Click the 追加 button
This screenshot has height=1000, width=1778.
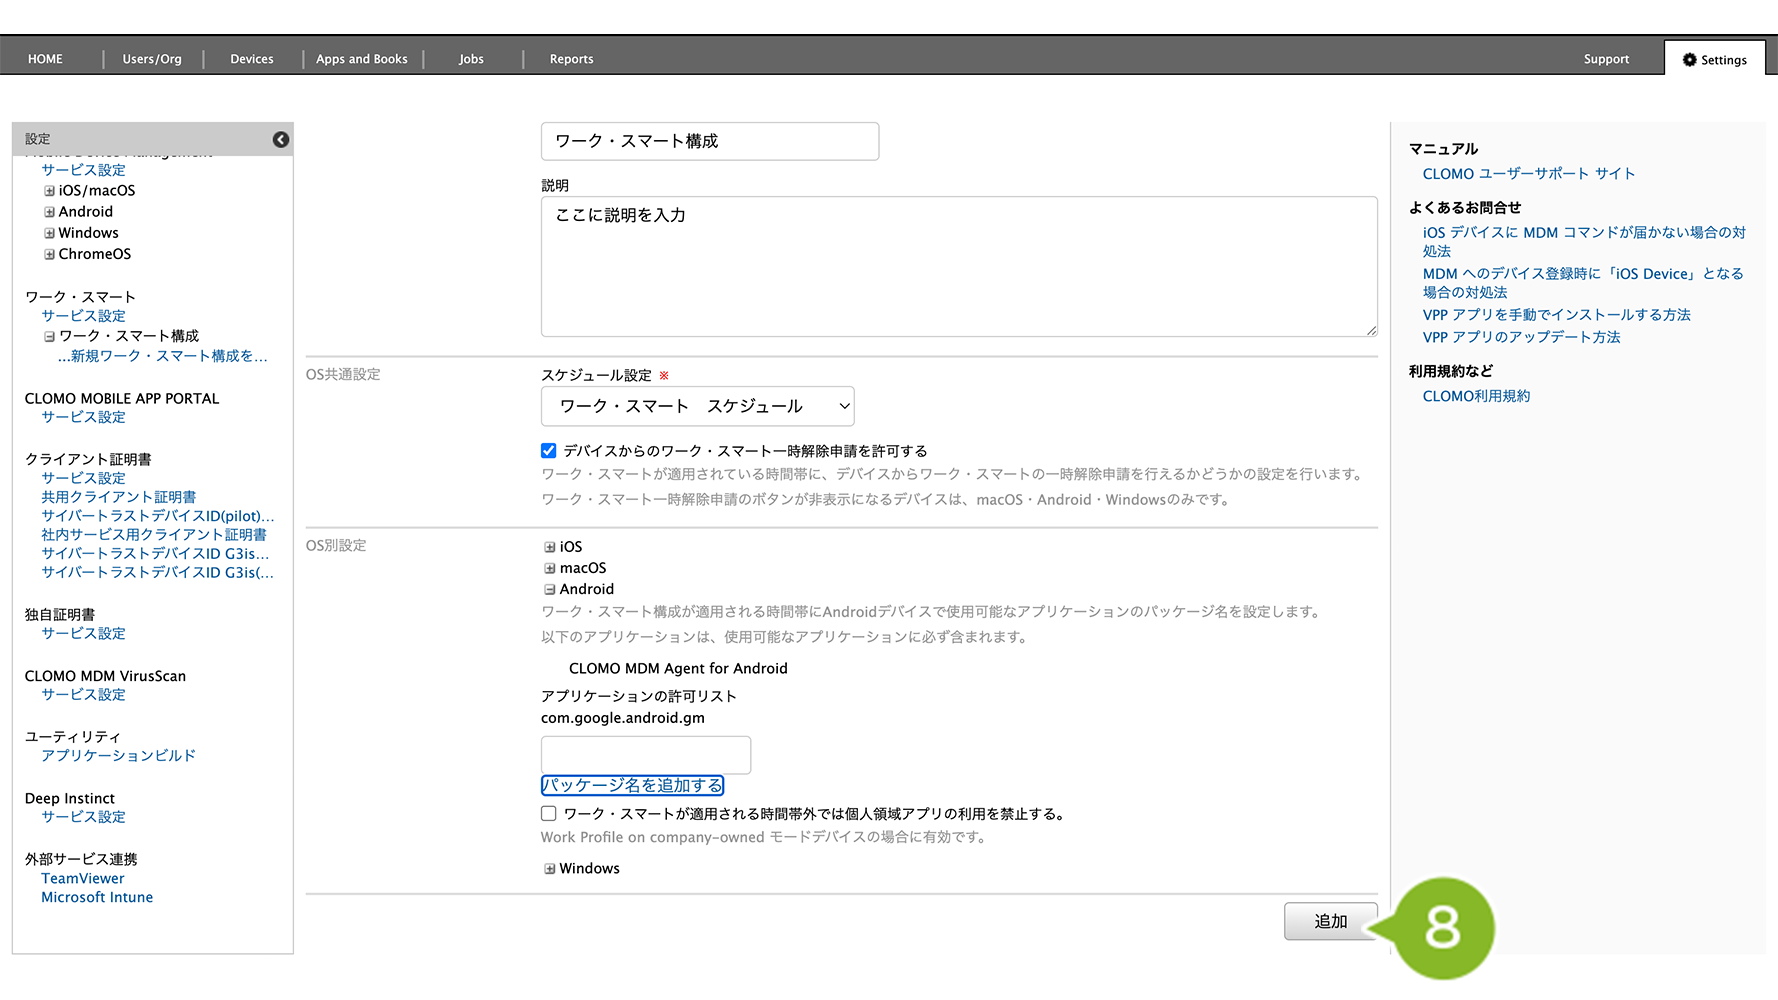point(1330,921)
